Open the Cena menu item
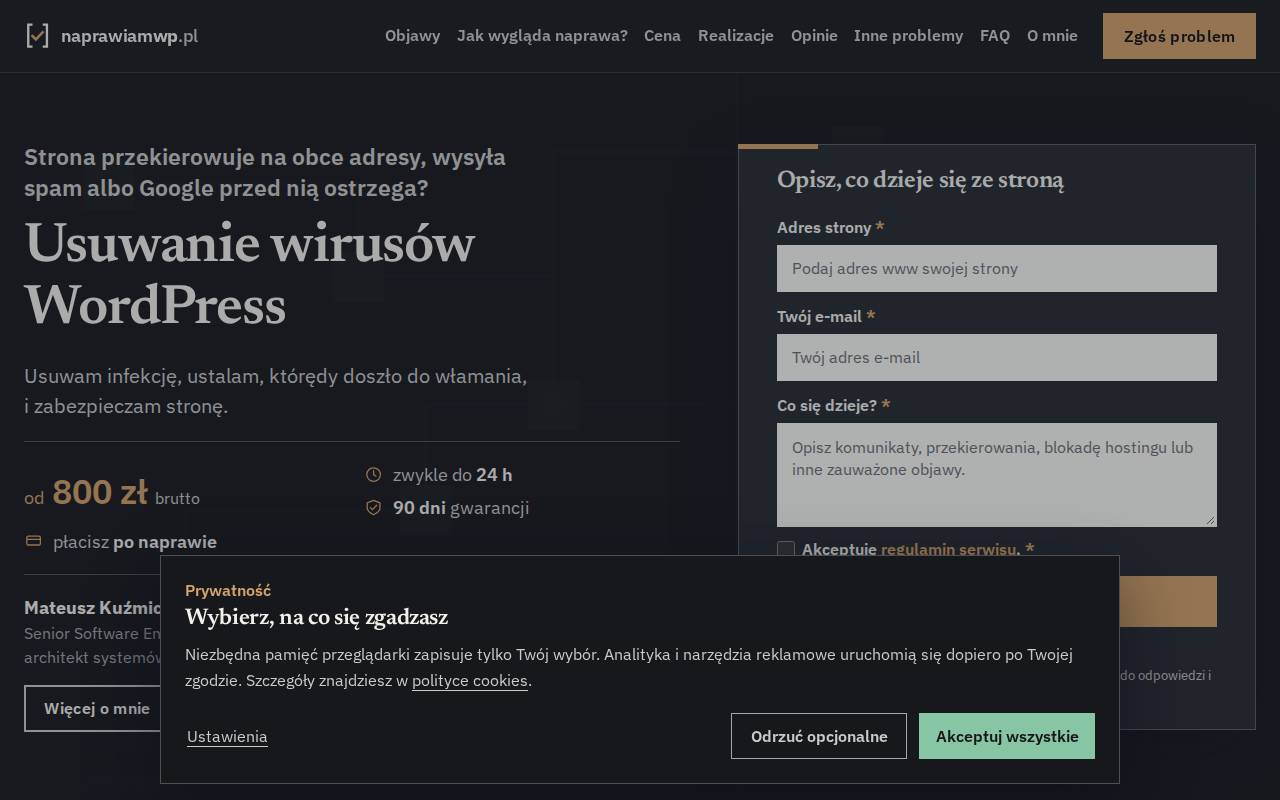The width and height of the screenshot is (1280, 800). [662, 36]
